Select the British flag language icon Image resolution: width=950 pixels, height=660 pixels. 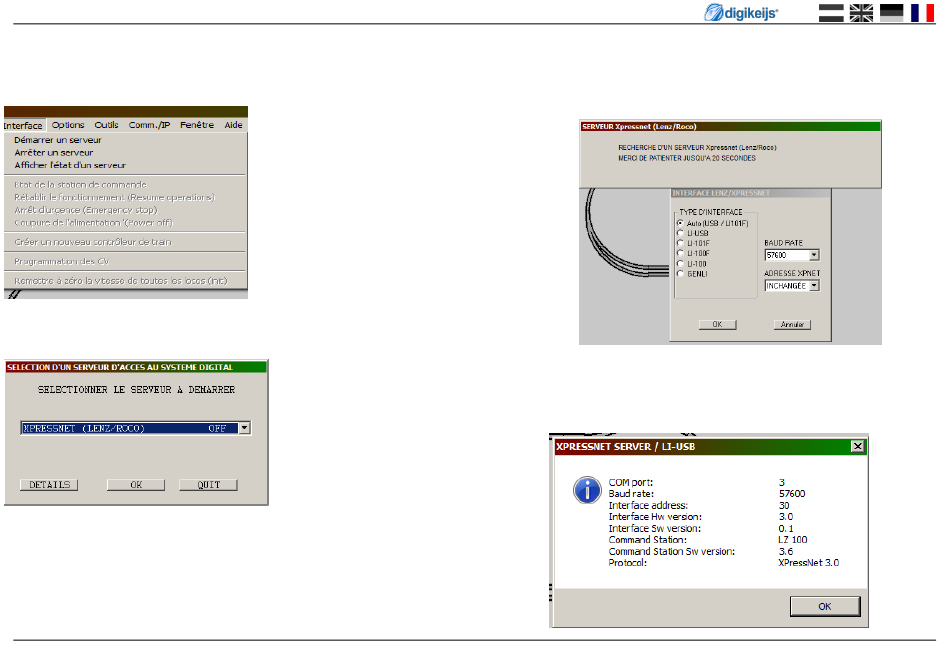(861, 13)
